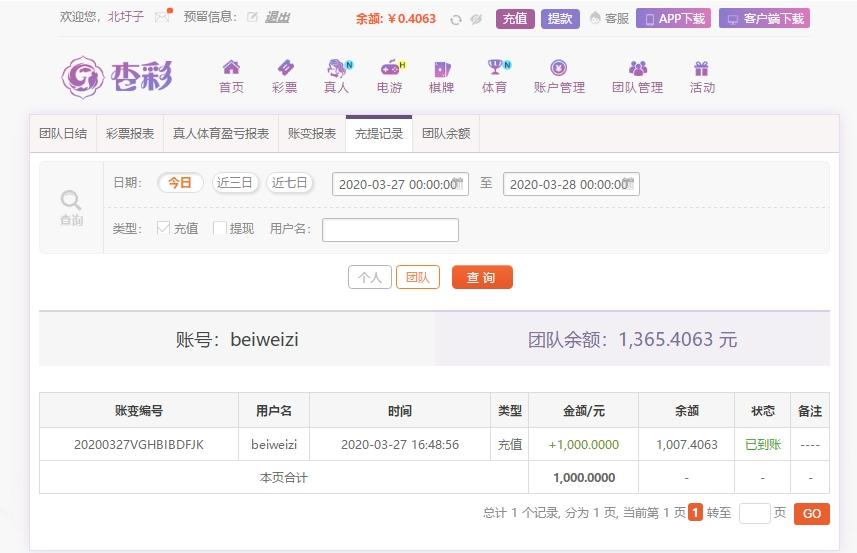The width and height of the screenshot is (857, 553).
Task: Switch to the 真人体育盈亏报表 tab
Action: coord(221,134)
